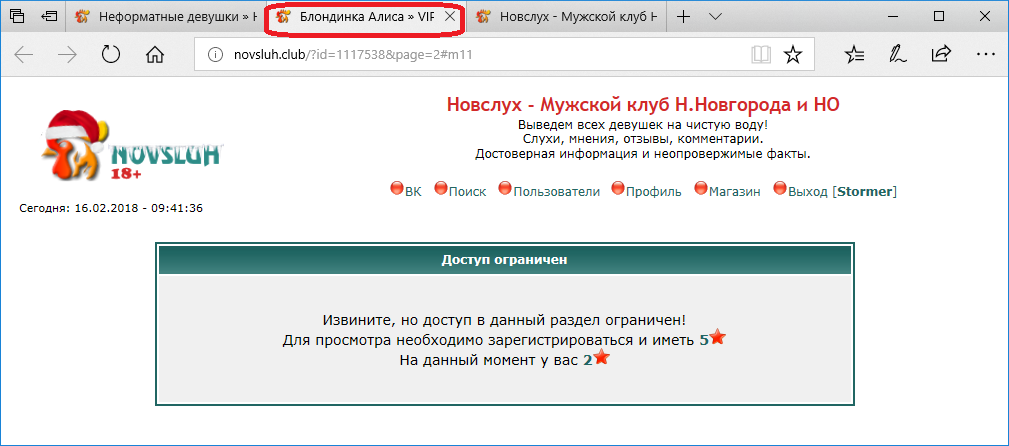The image size is (1009, 446).
Task: Click the Set tabs aside icon
Action: [x=49, y=18]
